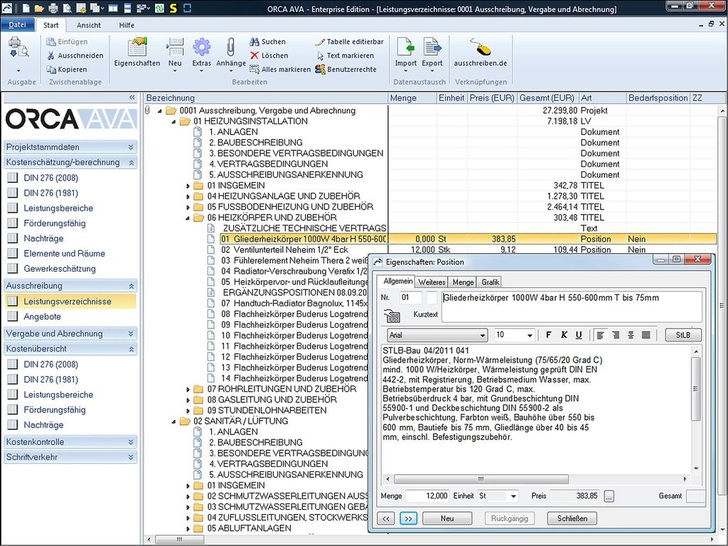Click the long text vertical scrollbar
This screenshot has width=728, height=546.
[696, 389]
